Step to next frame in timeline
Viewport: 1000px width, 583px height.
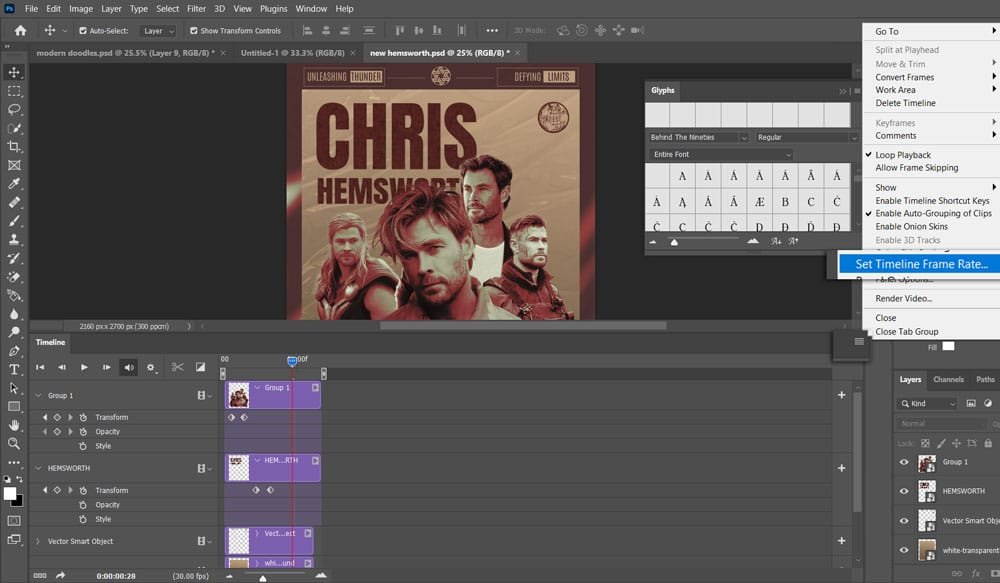pyautogui.click(x=107, y=367)
